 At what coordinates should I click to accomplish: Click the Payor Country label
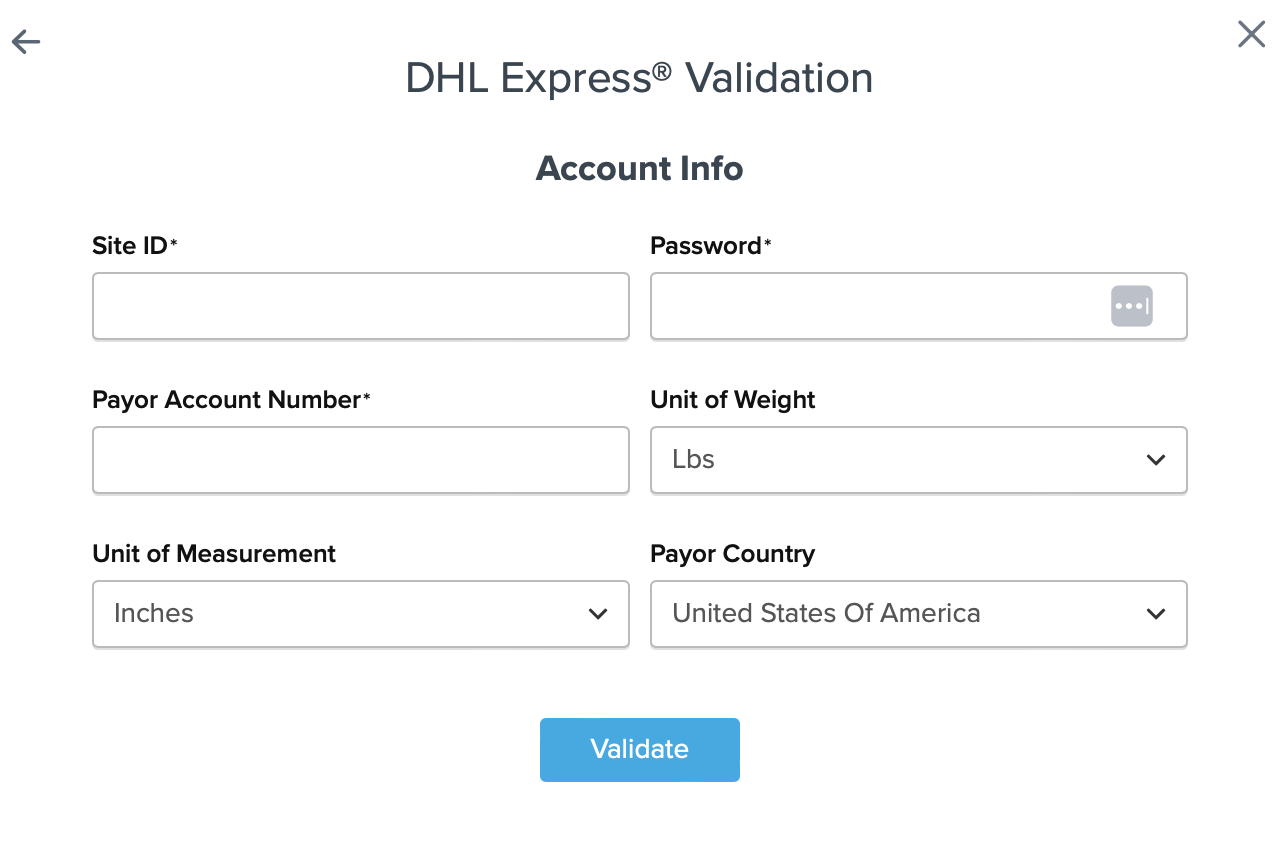tap(732, 554)
